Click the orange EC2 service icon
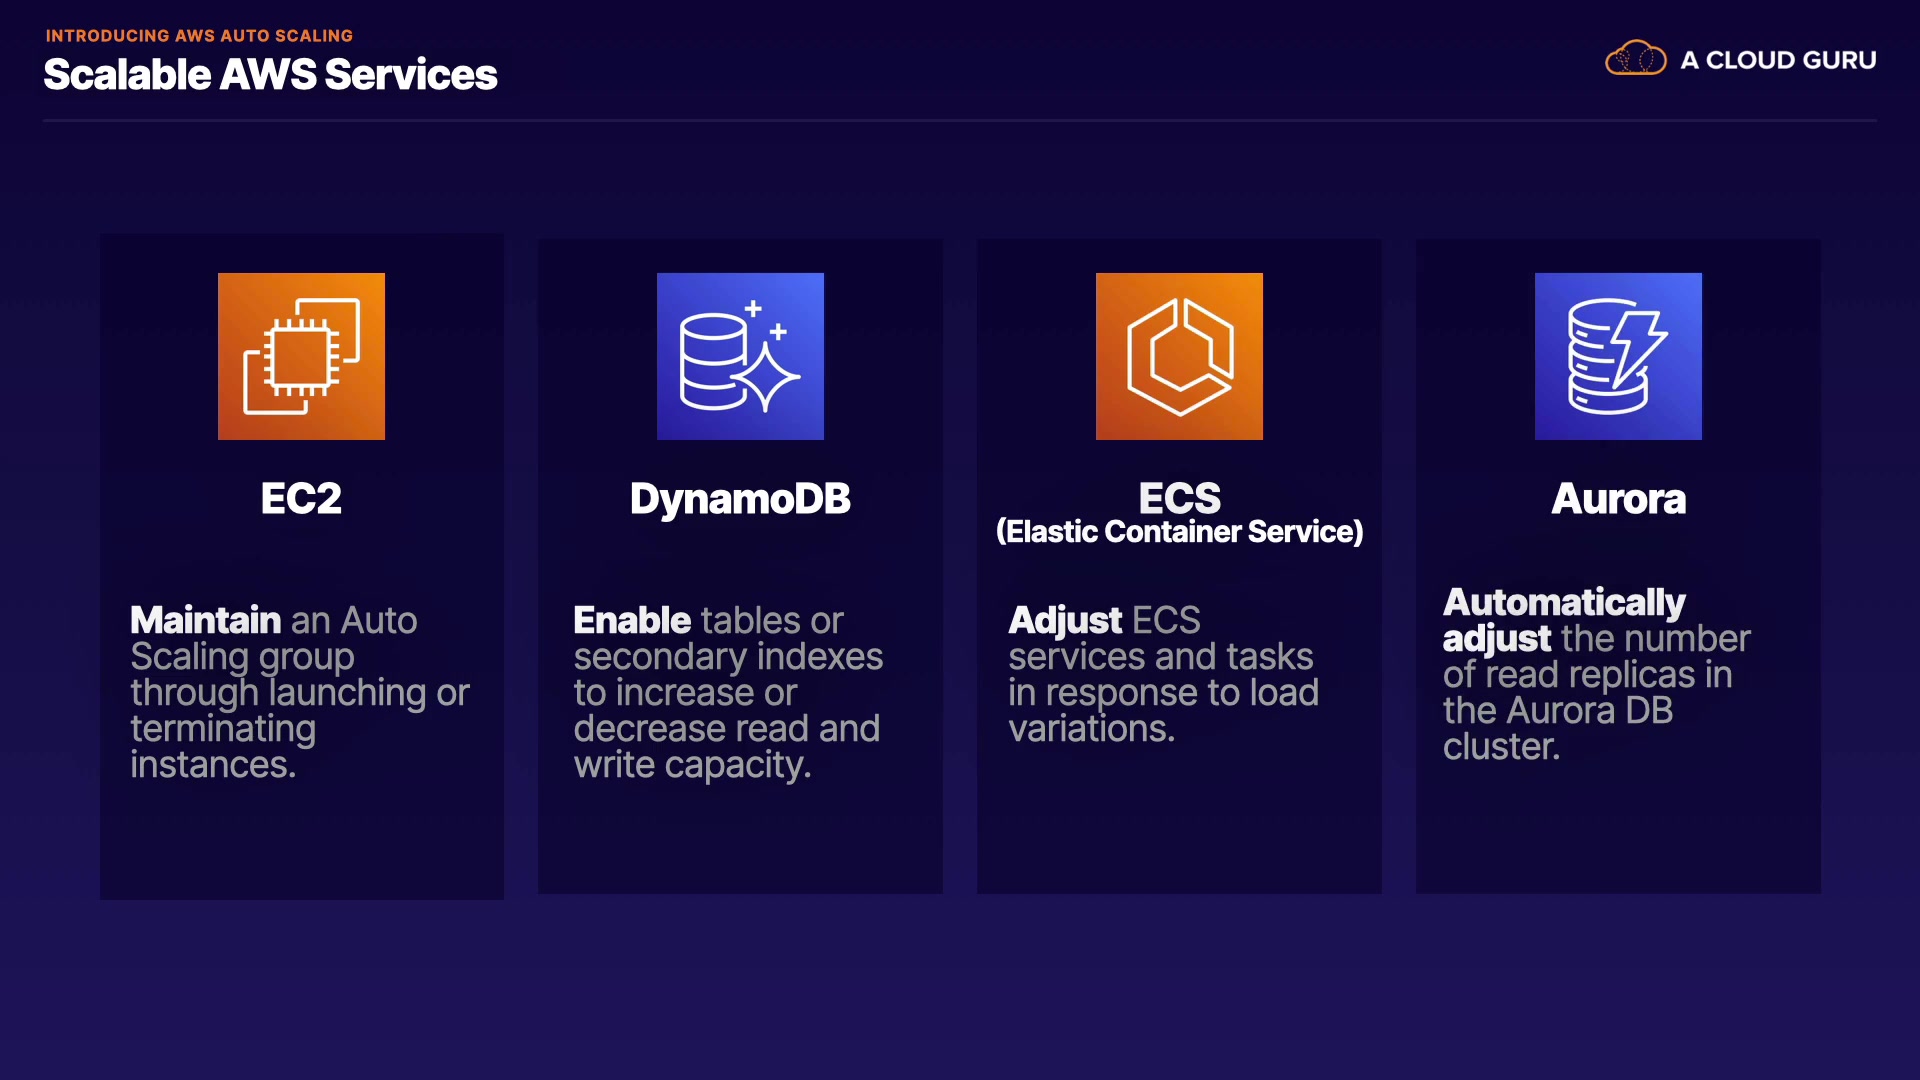1920x1080 pixels. tap(301, 356)
